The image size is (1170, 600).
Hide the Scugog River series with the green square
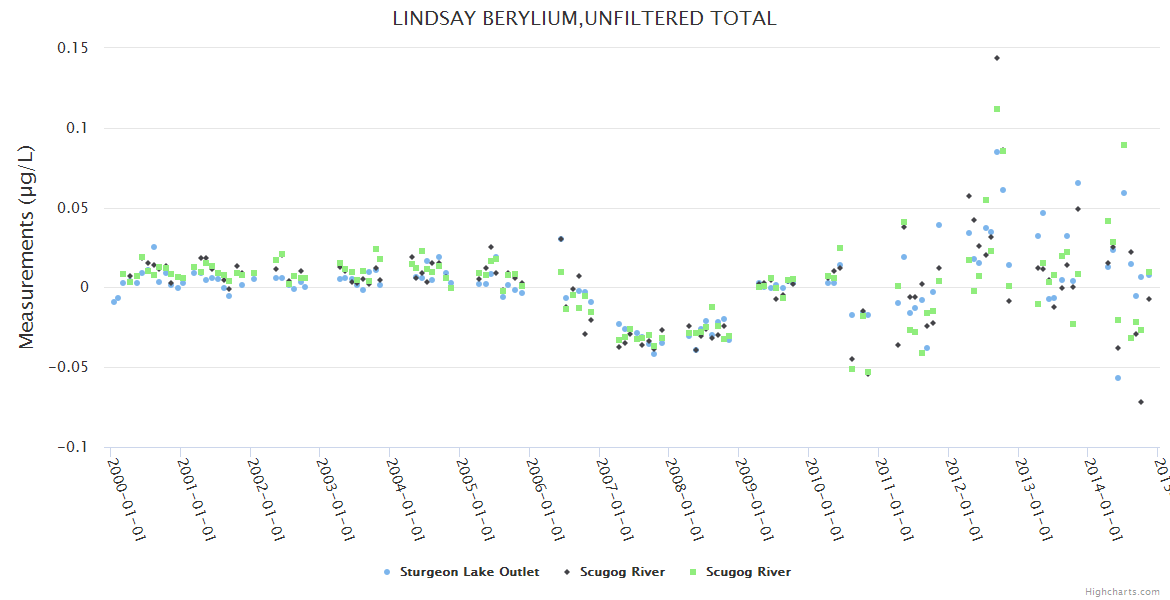(x=748, y=572)
